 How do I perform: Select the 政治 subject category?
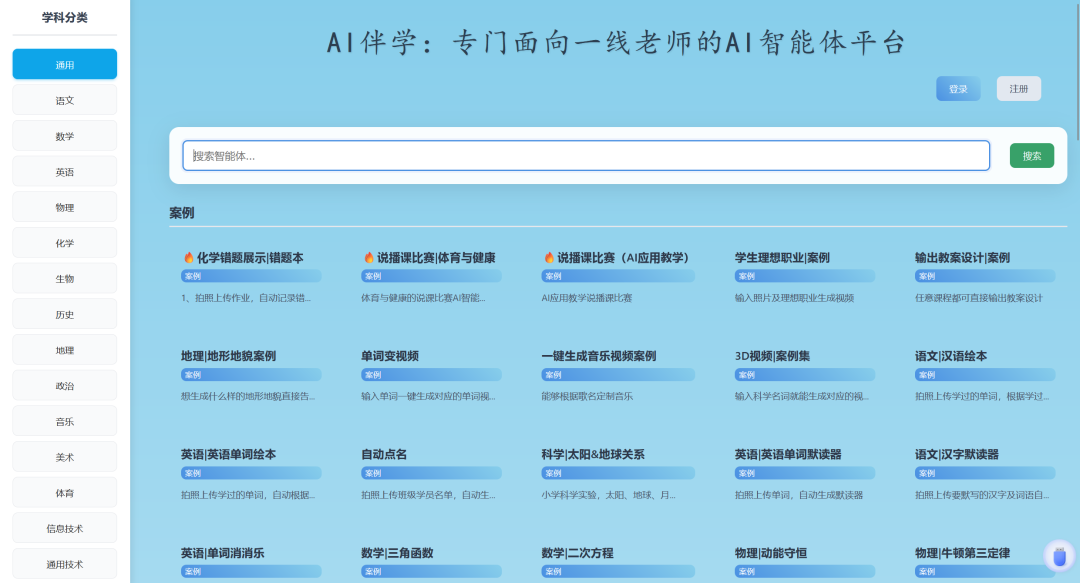pos(65,385)
